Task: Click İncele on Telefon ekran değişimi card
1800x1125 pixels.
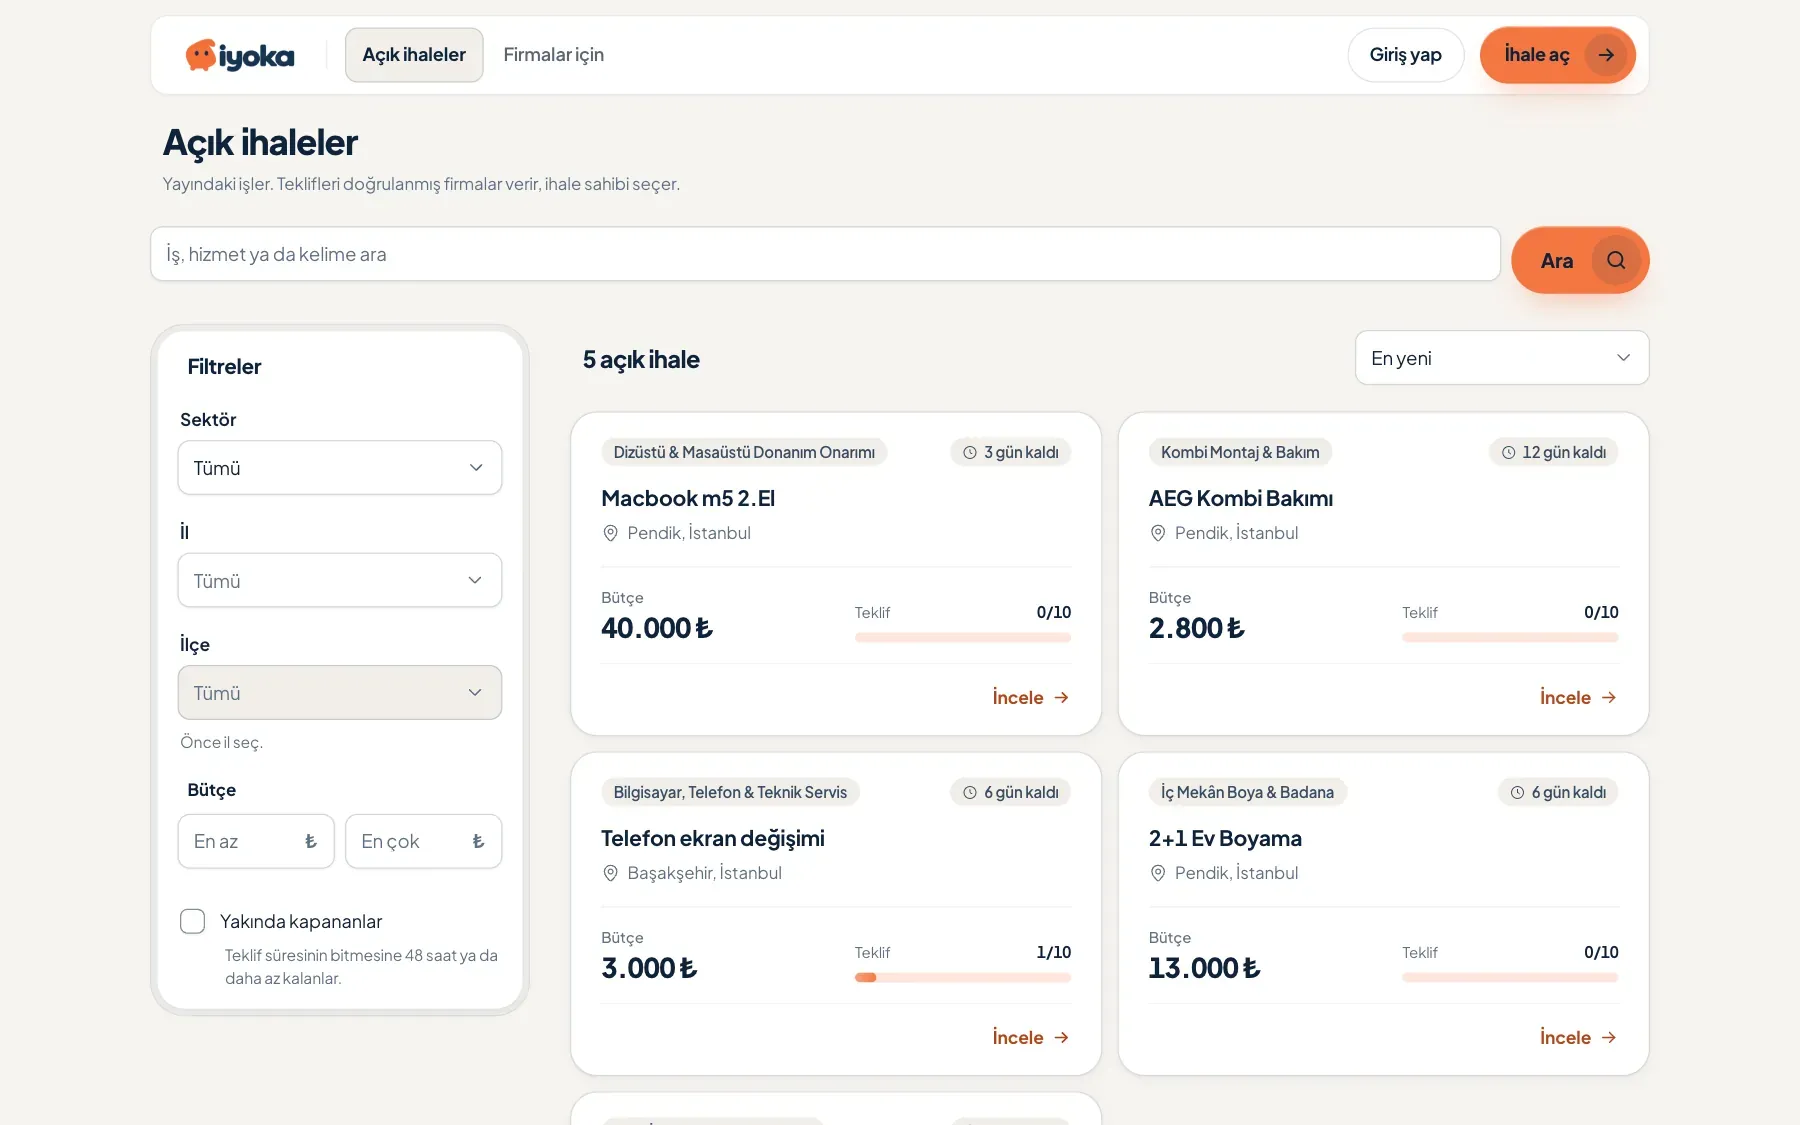Action: coord(1031,1037)
